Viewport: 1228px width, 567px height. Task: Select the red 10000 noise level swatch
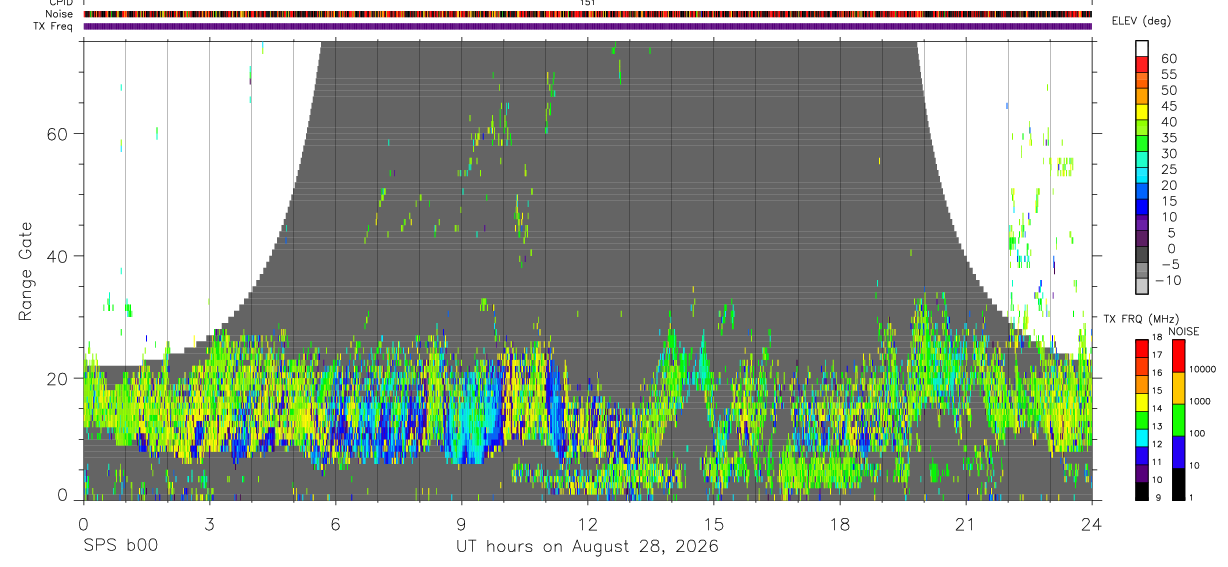pos(1177,356)
